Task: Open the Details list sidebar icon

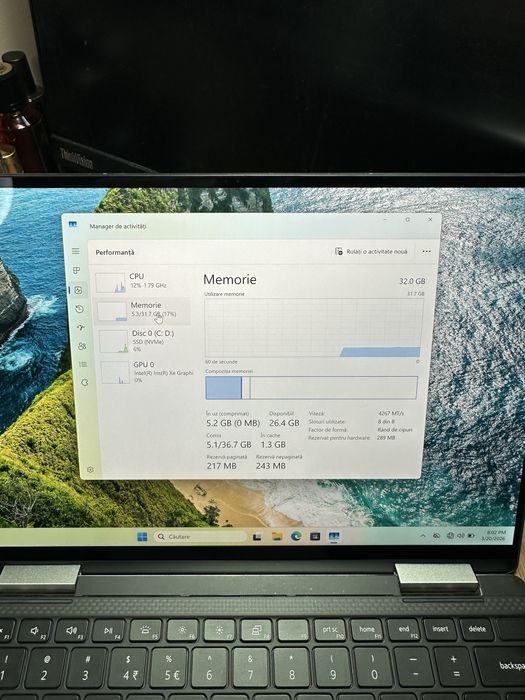Action: [83, 364]
